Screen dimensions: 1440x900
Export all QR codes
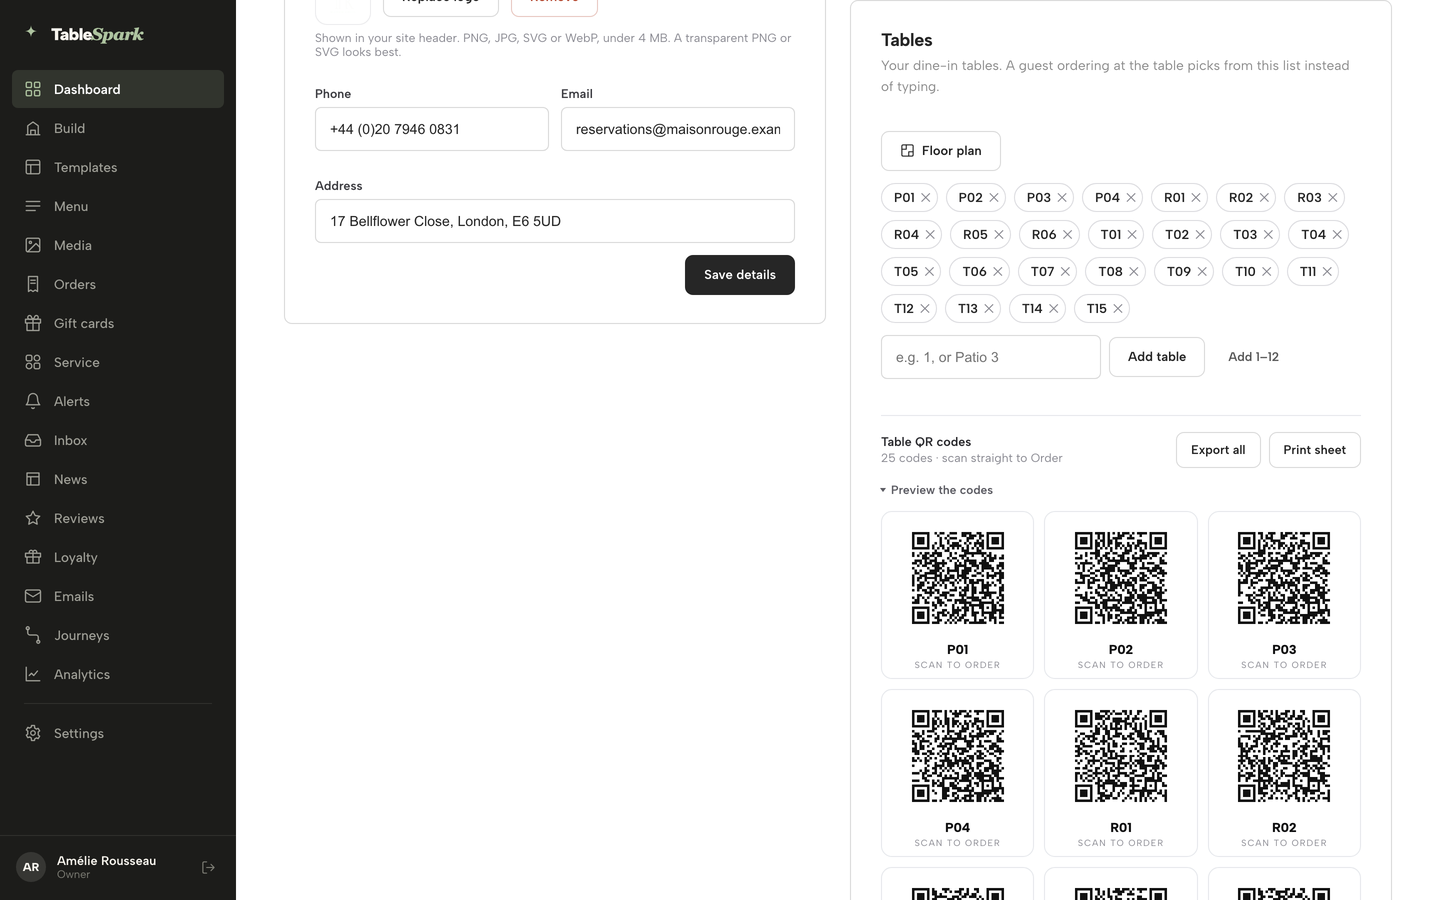[1218, 450]
